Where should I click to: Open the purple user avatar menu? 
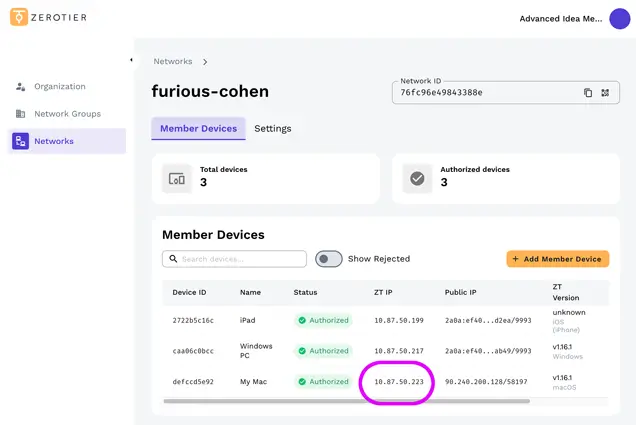pos(619,18)
